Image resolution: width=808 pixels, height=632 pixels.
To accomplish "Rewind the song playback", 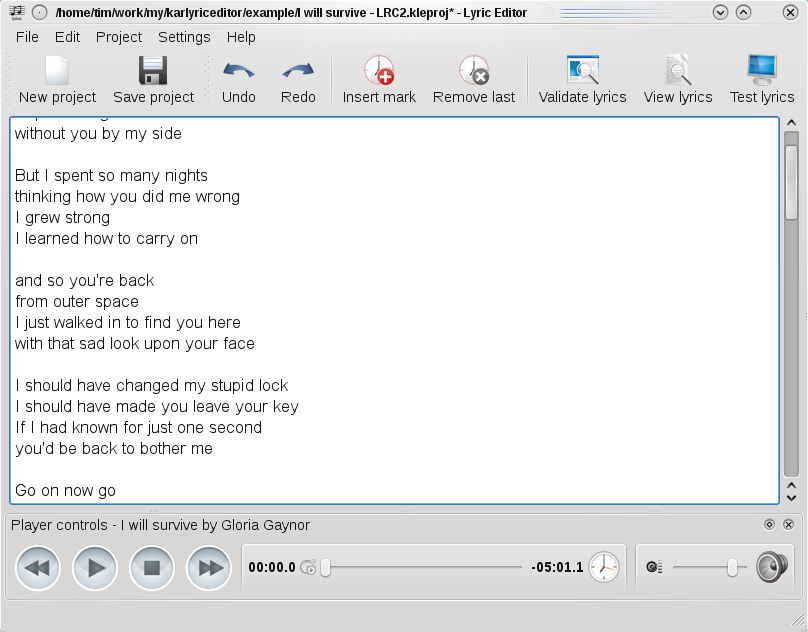I will [x=38, y=568].
